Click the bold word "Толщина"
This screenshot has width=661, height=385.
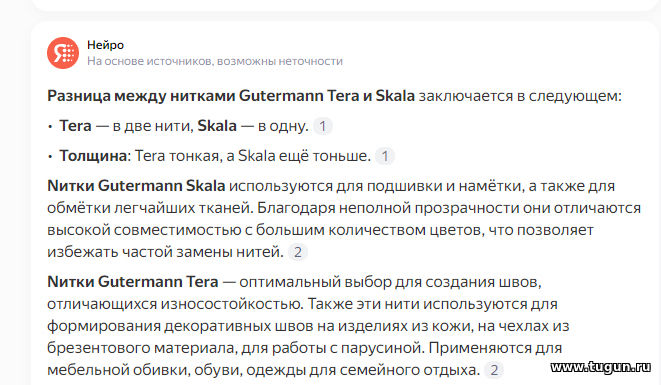point(93,156)
